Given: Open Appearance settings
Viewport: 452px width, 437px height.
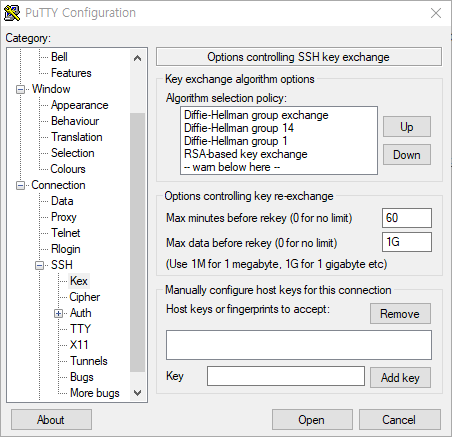Looking at the screenshot, I should pyautogui.click(x=80, y=105).
